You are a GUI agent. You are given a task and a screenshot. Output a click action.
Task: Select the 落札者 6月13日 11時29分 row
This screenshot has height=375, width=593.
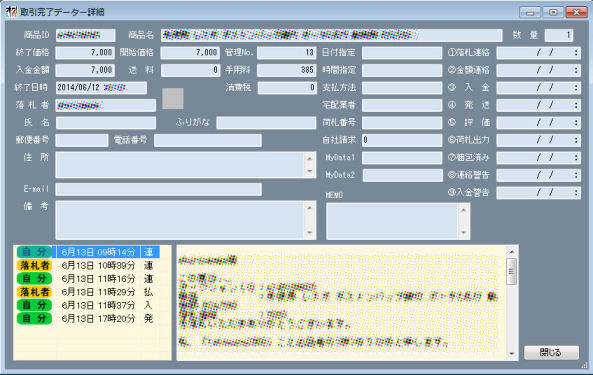(x=88, y=292)
